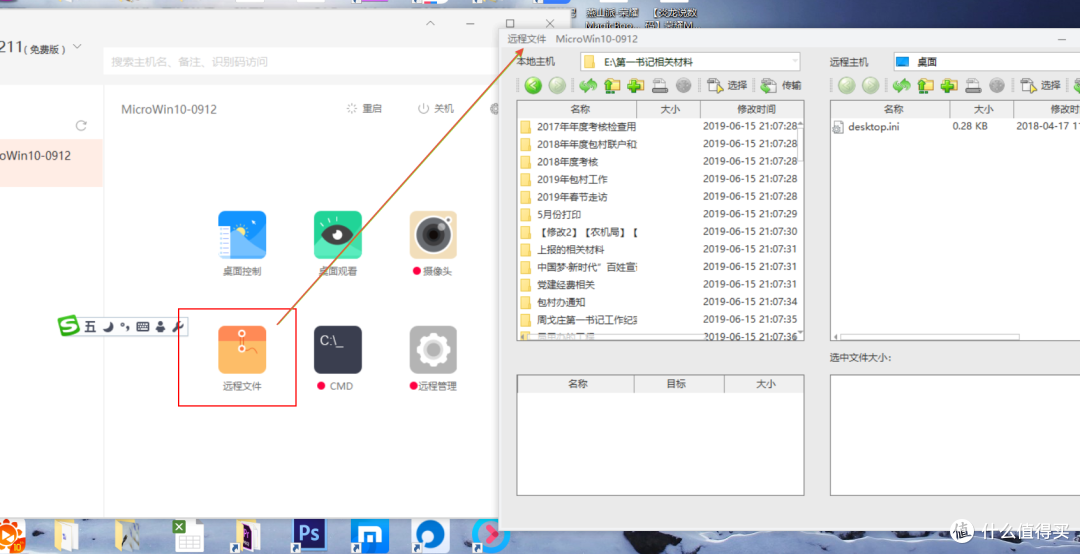
Task: Sort local files by 名称 column header
Action: point(577,109)
